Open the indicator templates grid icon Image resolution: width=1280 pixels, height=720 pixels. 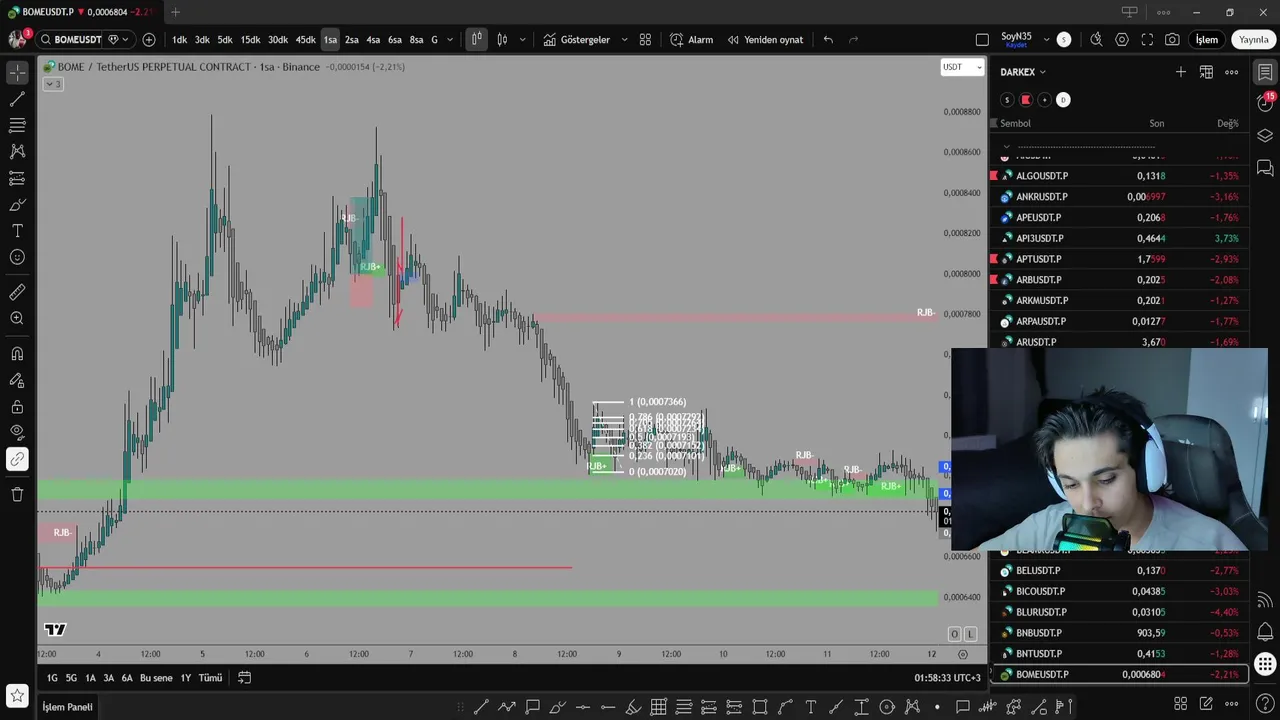click(x=645, y=40)
